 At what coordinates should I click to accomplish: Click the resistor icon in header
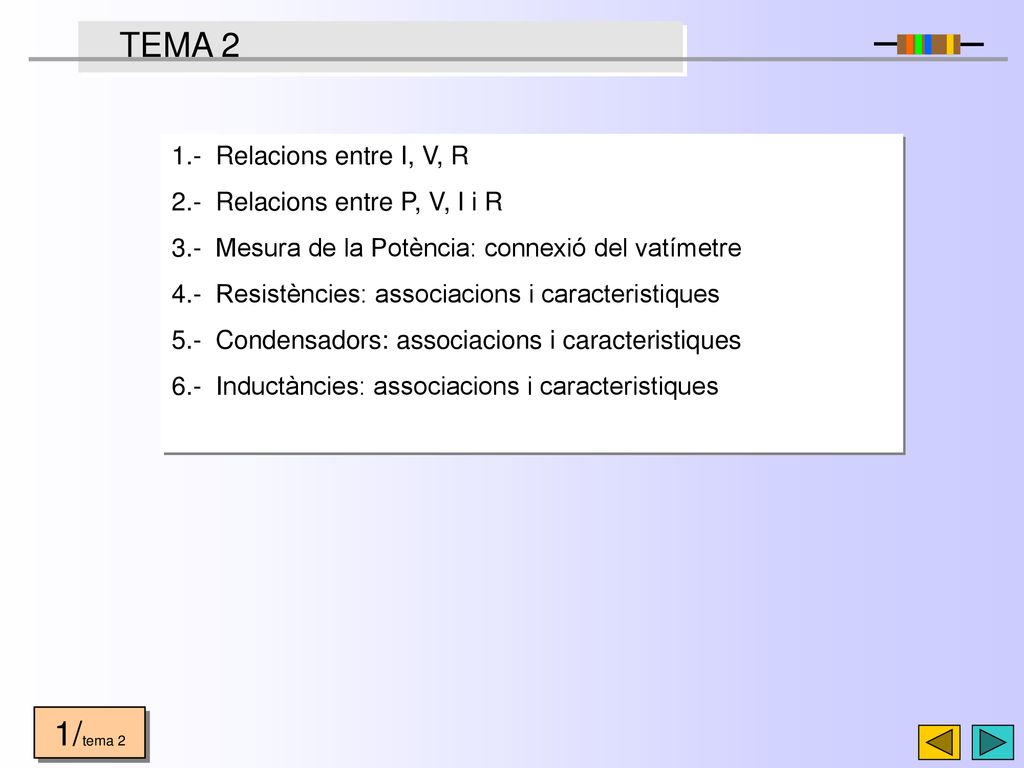click(x=929, y=44)
